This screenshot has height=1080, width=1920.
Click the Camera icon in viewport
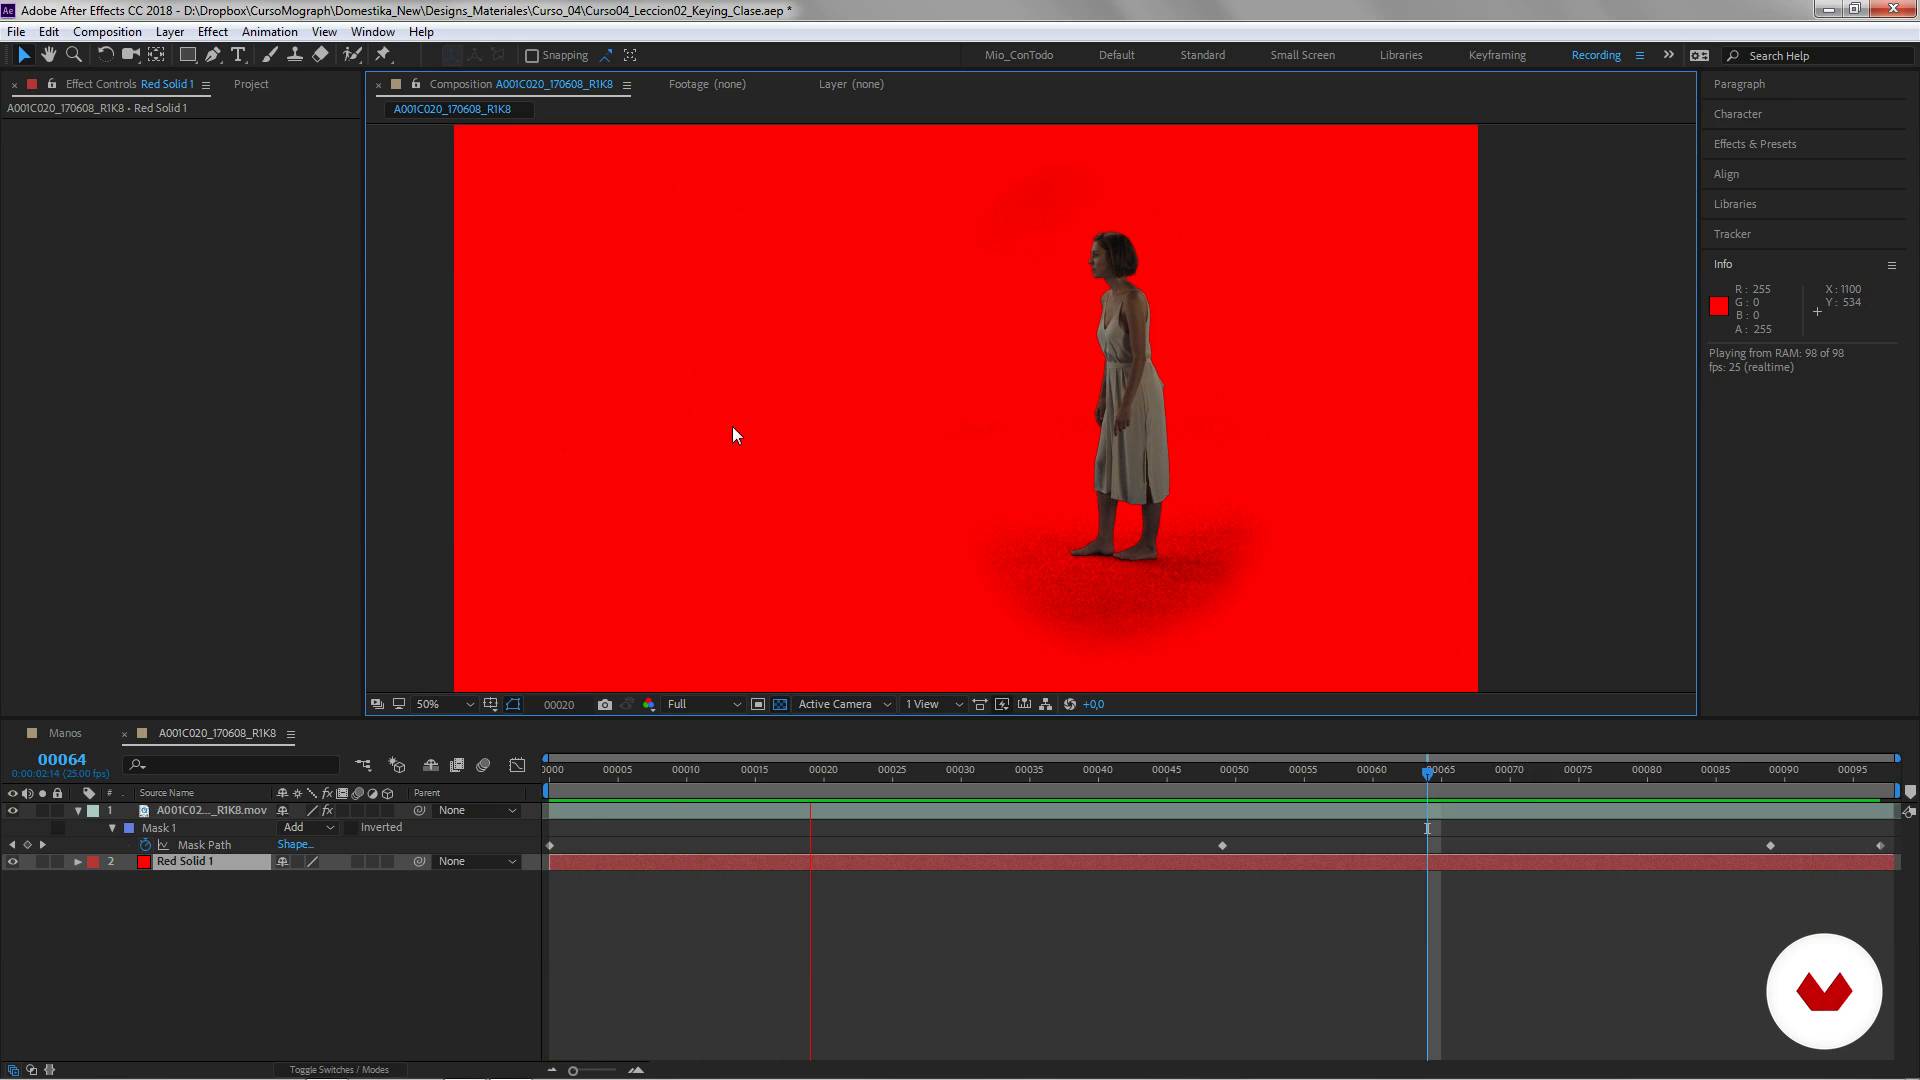(604, 703)
